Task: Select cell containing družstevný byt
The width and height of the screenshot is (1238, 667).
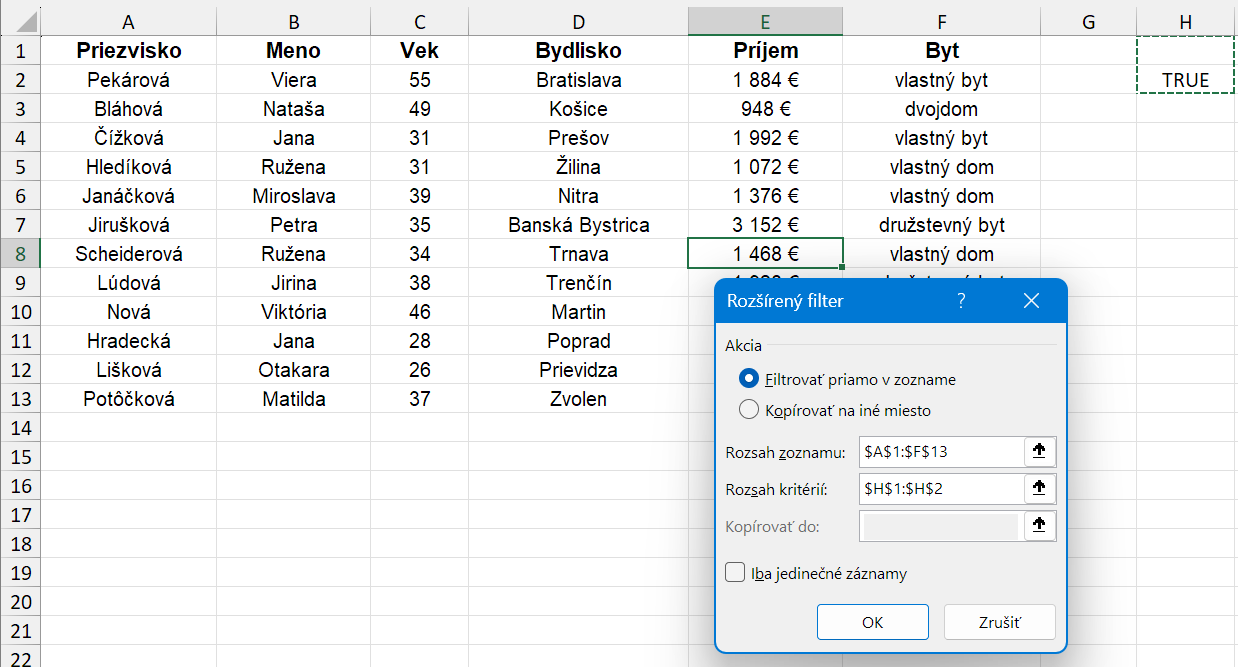Action: pos(941,225)
